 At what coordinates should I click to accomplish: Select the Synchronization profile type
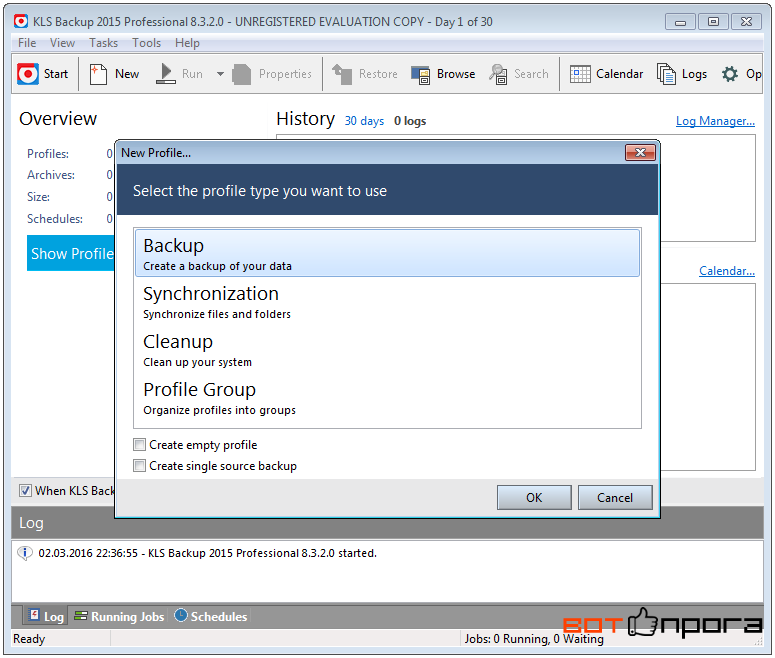pyautogui.click(x=387, y=302)
